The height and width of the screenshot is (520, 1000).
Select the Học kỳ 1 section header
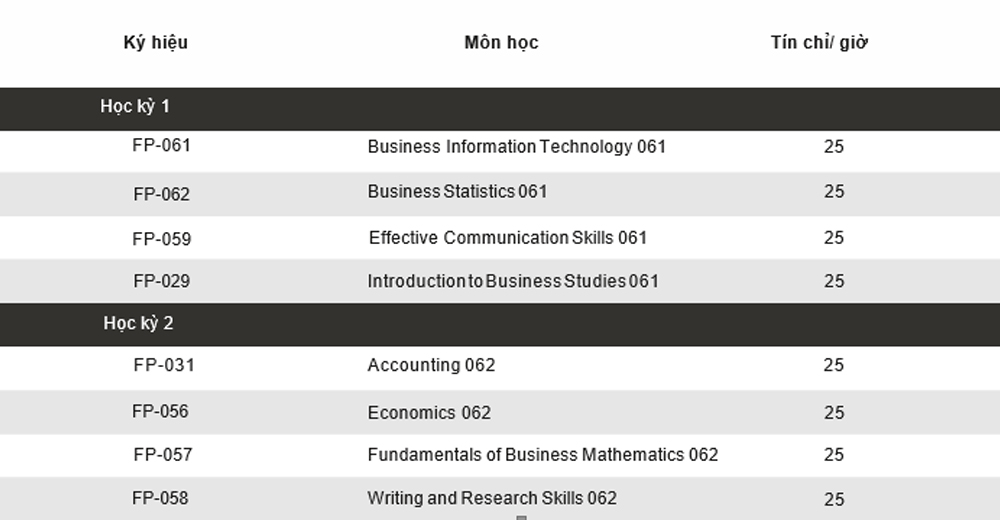tap(500, 108)
